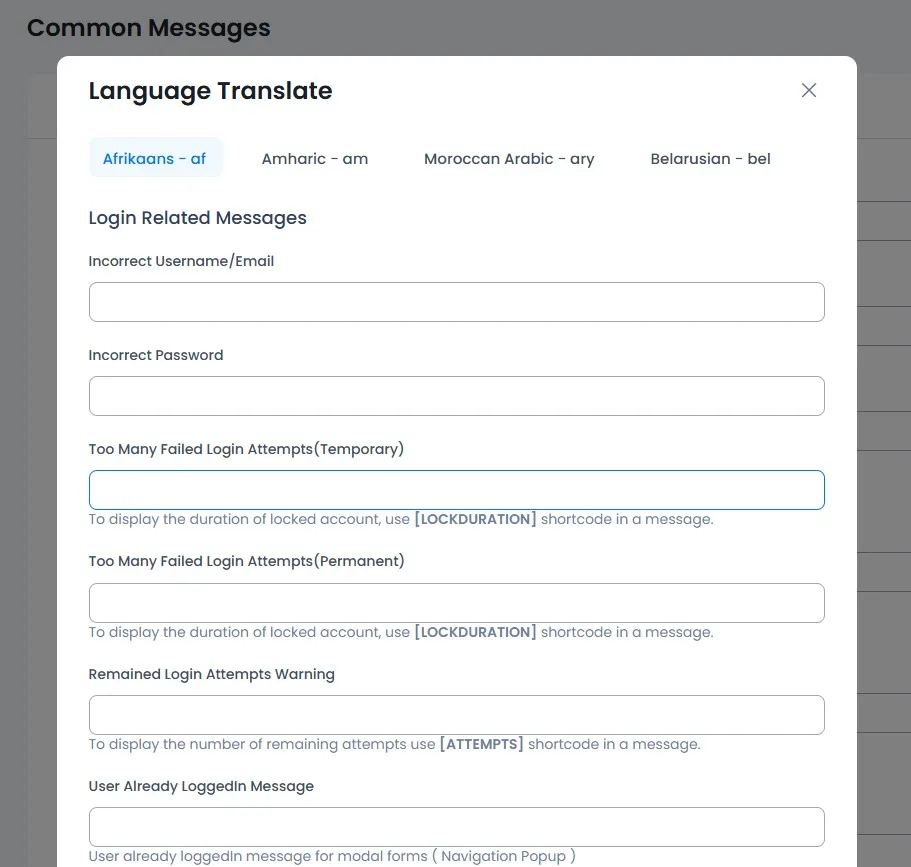
Task: Click the User Already LoggedIn helper text
Action: tap(332, 856)
